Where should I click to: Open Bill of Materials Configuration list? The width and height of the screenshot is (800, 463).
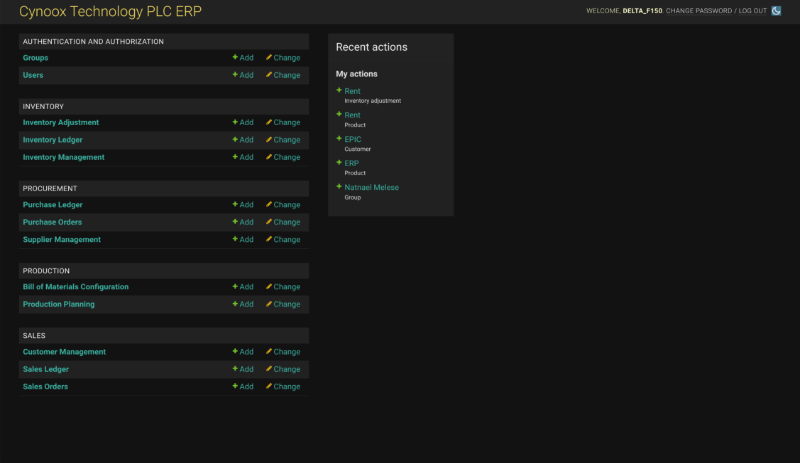[x=76, y=287]
